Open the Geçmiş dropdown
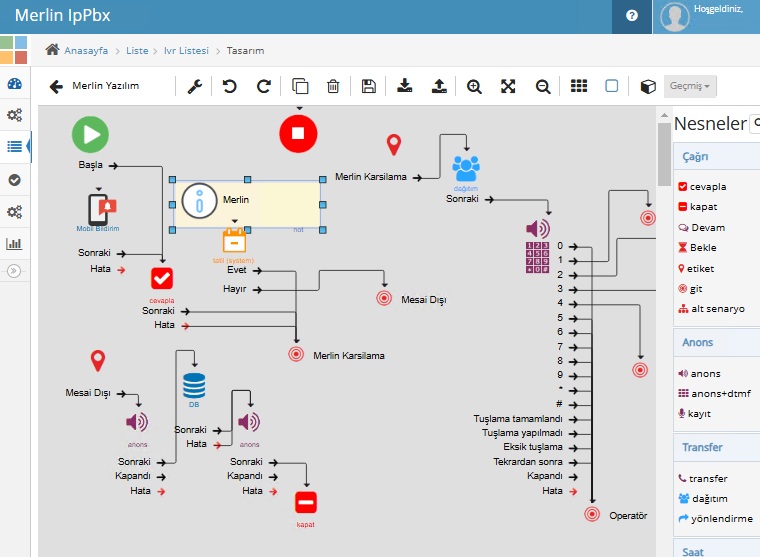The image size is (760, 557). (690, 86)
